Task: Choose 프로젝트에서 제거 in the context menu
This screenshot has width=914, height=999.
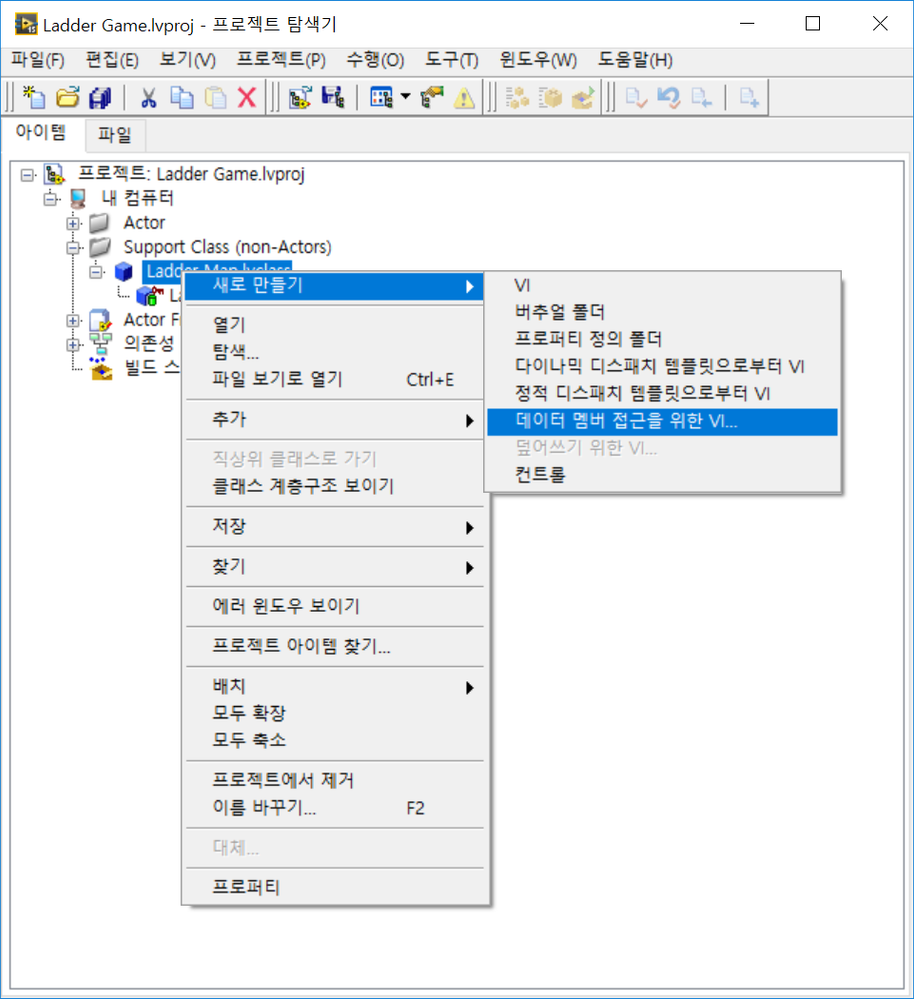Action: pos(335,780)
